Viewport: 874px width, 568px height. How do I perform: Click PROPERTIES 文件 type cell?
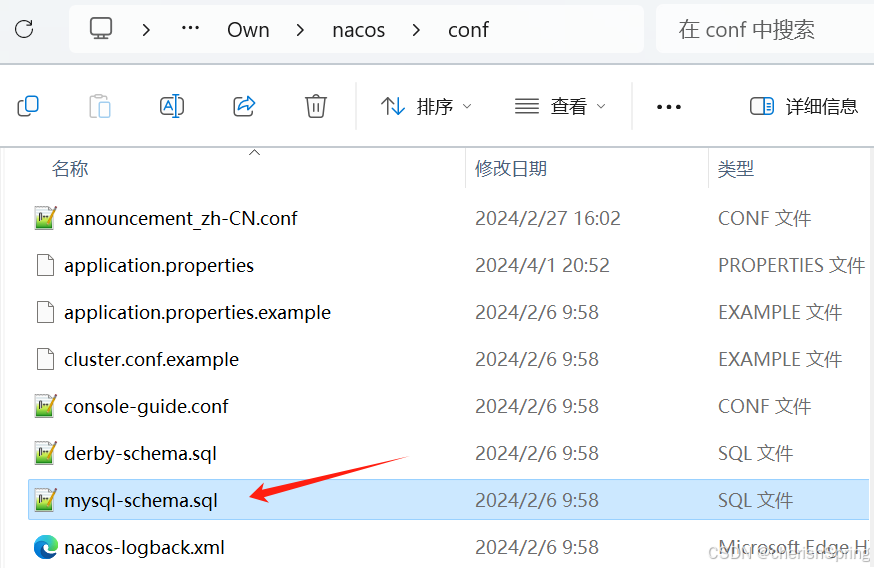[x=791, y=265]
